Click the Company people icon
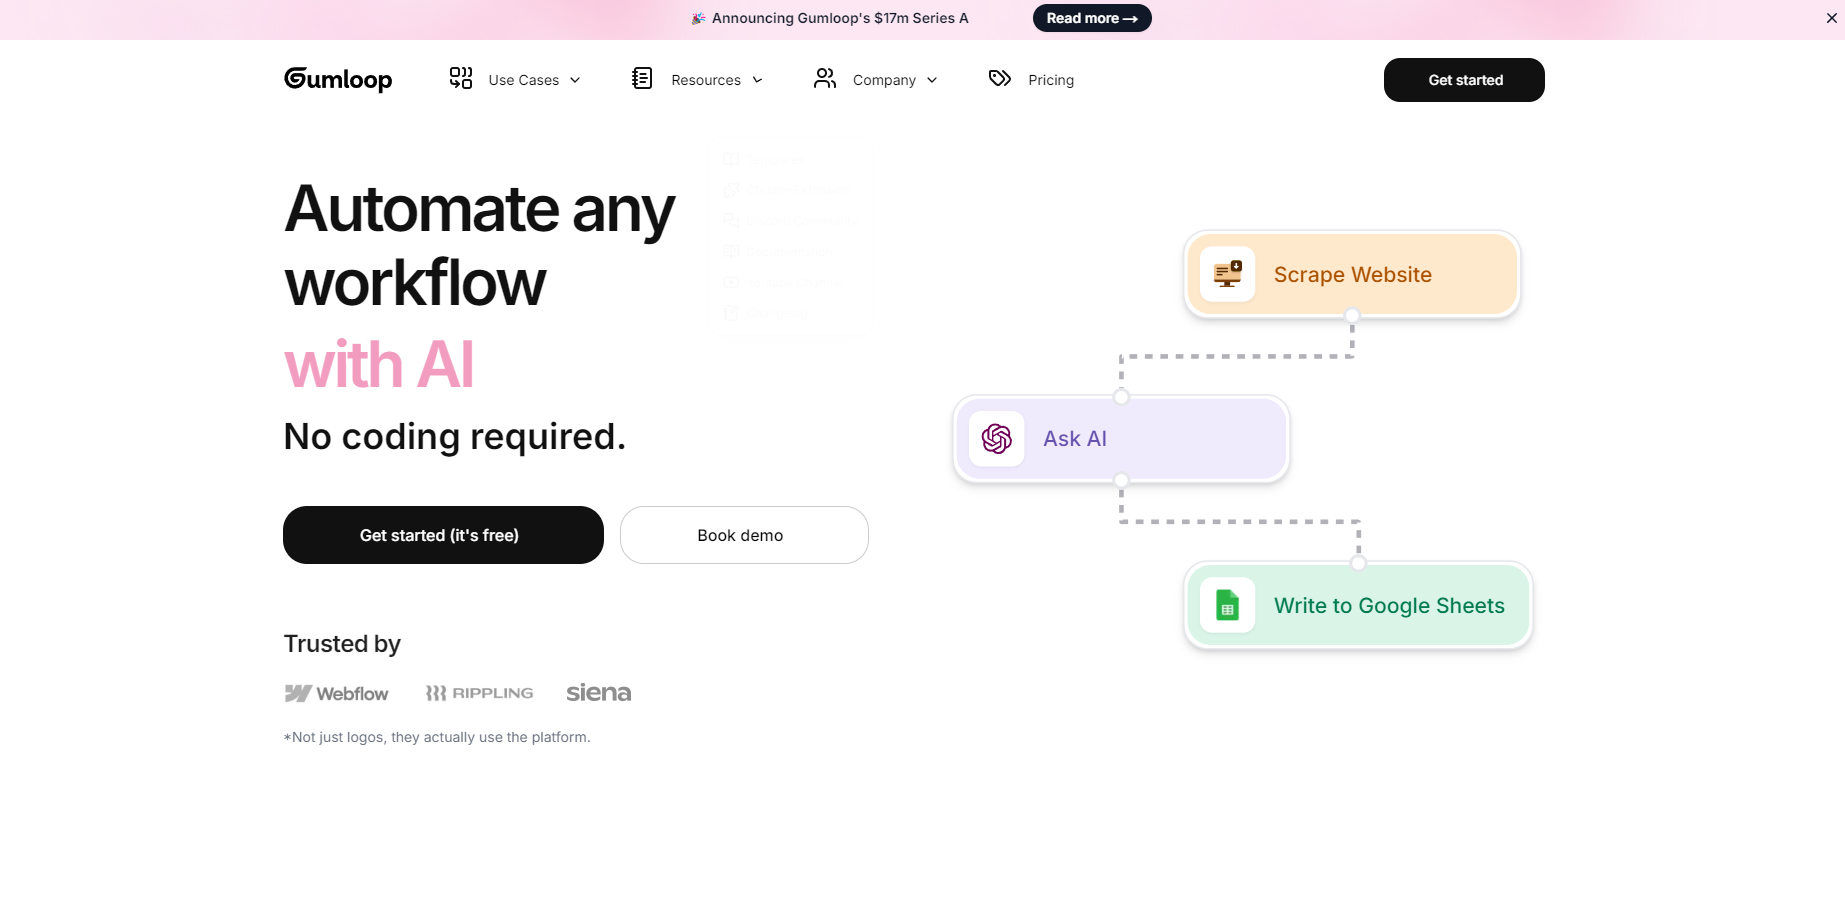1845x916 pixels. [825, 78]
